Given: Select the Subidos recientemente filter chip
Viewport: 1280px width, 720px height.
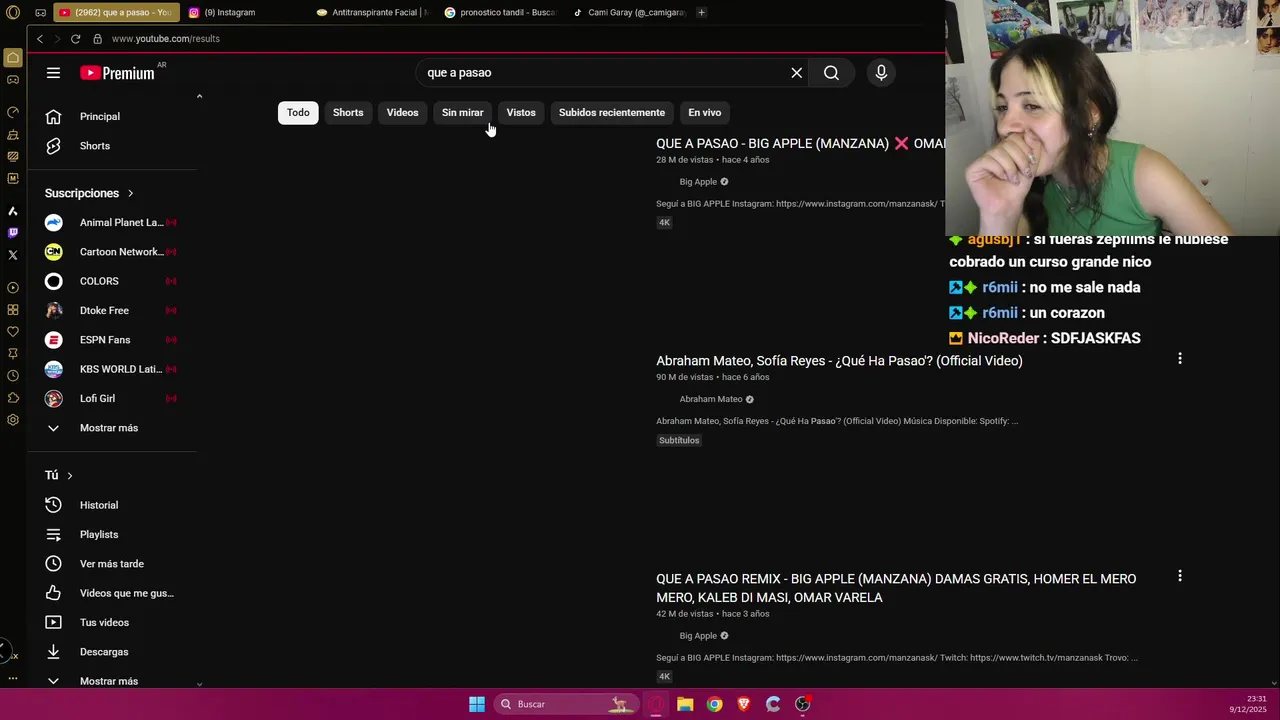Looking at the screenshot, I should point(612,113).
